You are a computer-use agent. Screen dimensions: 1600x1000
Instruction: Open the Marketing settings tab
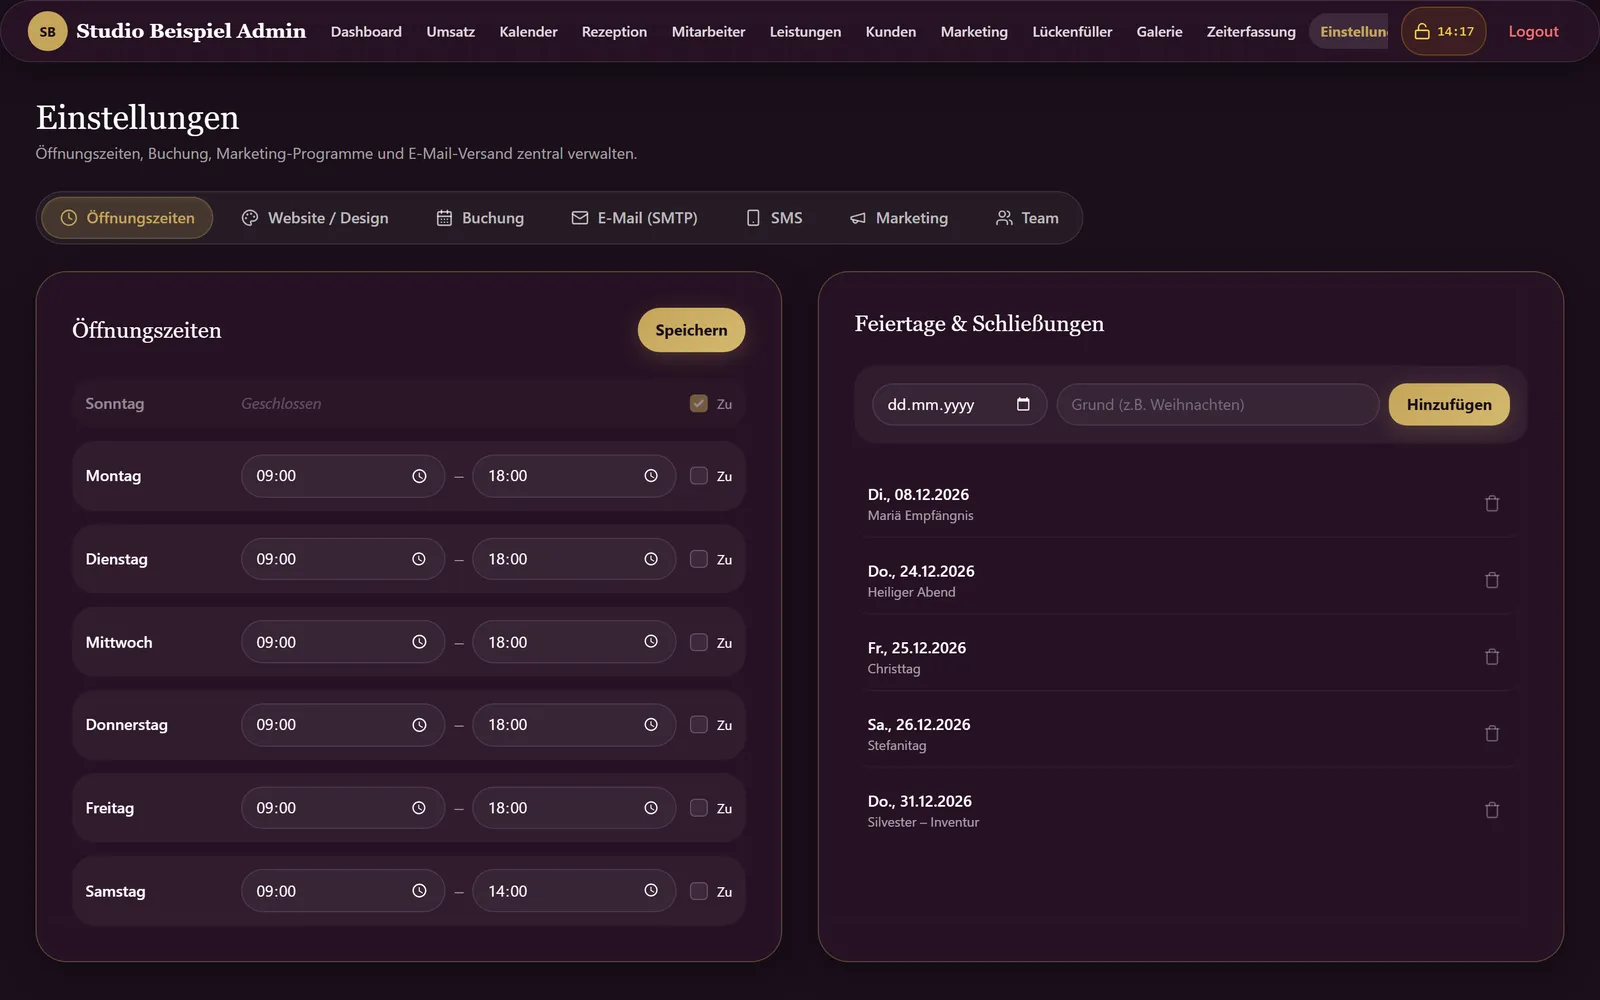point(899,218)
